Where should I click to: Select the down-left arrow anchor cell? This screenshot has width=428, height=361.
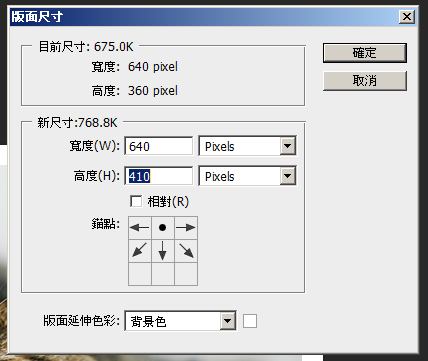[x=140, y=251]
